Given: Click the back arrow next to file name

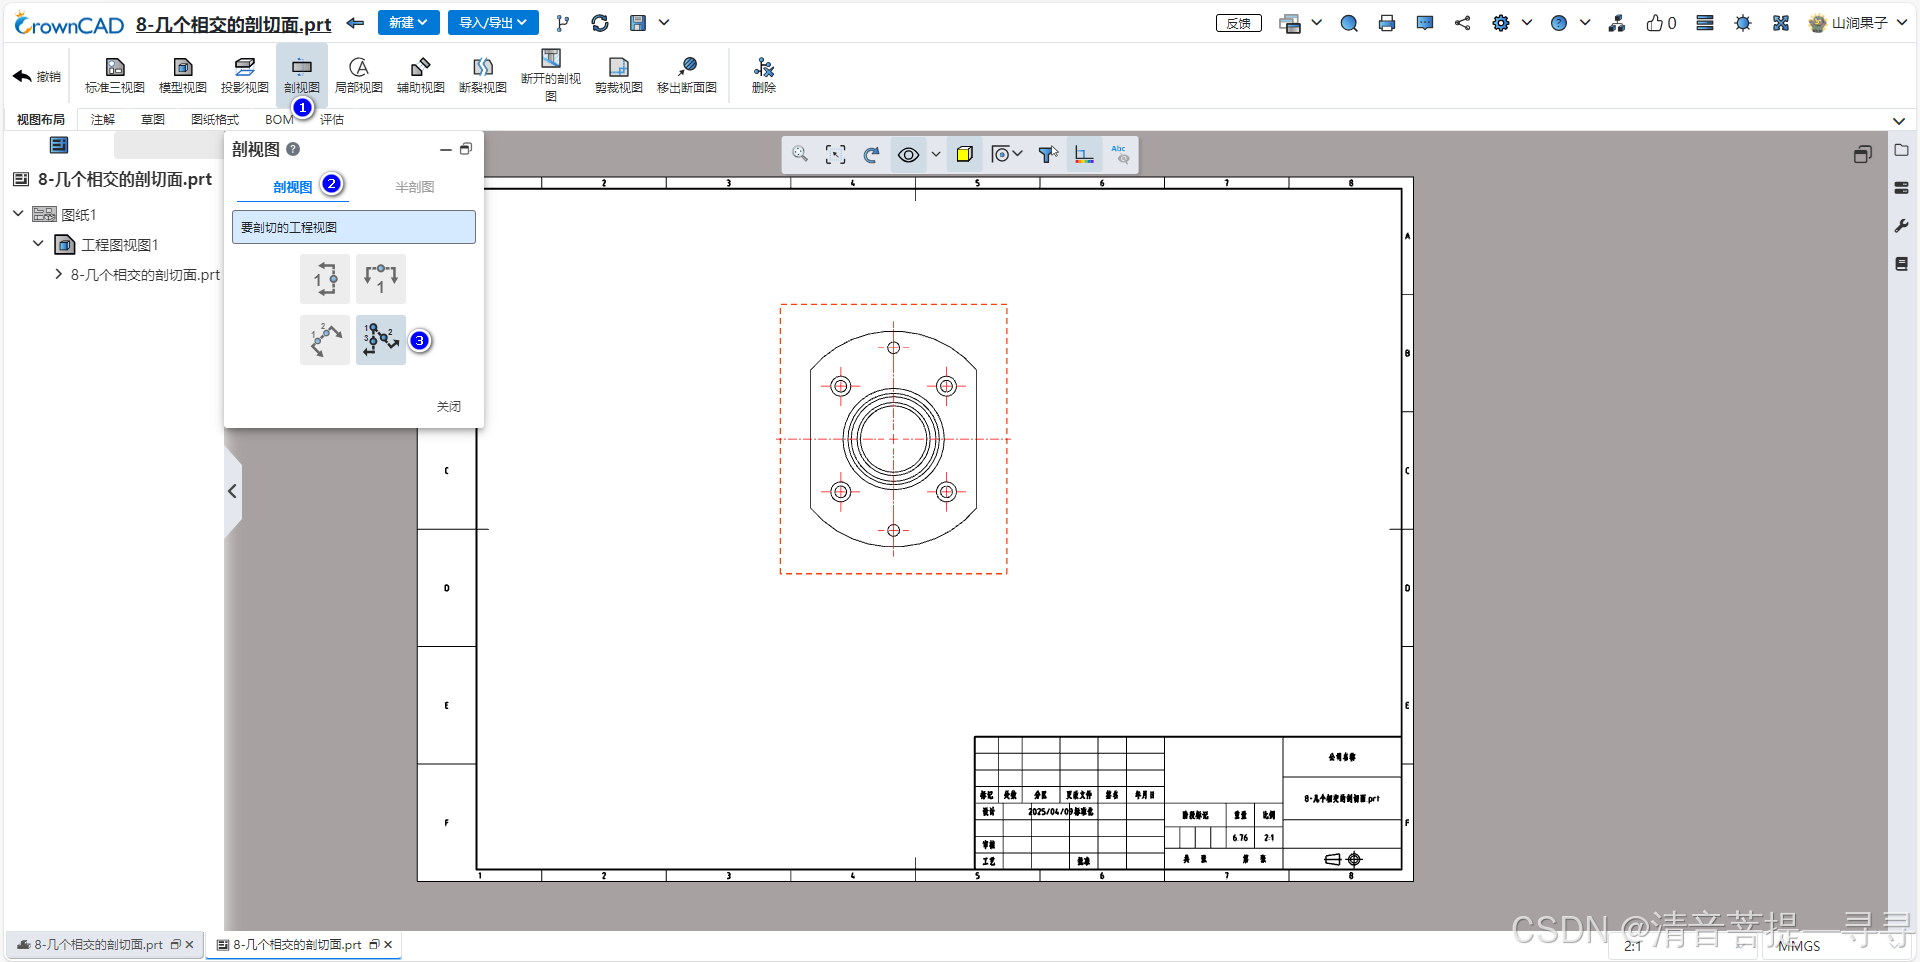Looking at the screenshot, I should [x=355, y=23].
